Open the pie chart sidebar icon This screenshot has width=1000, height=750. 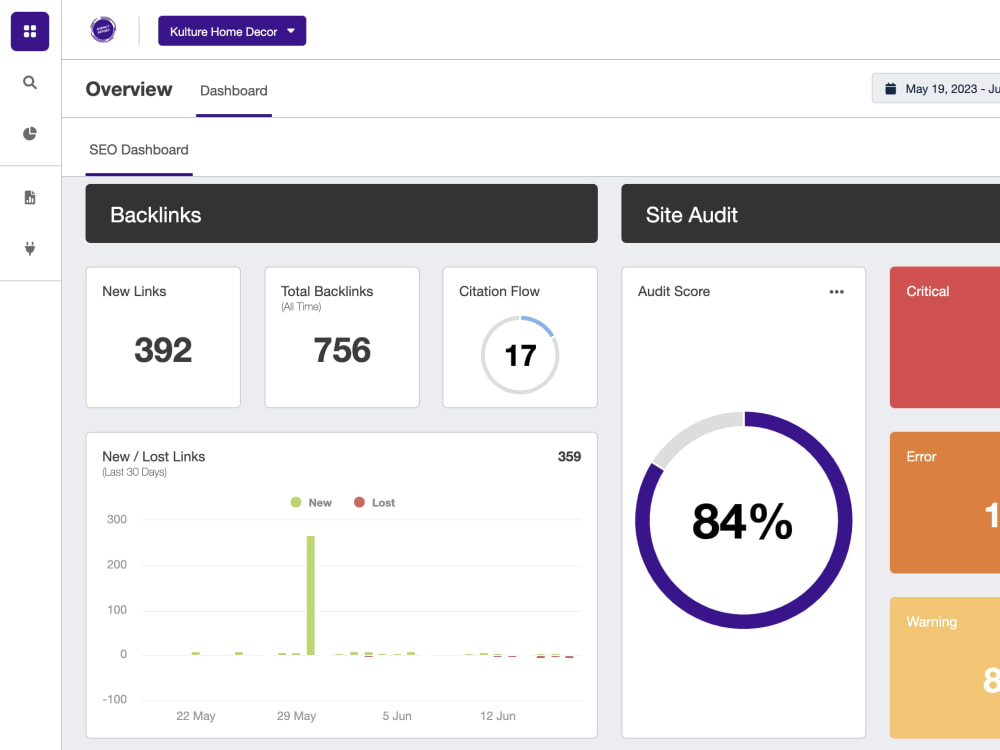(x=30, y=133)
